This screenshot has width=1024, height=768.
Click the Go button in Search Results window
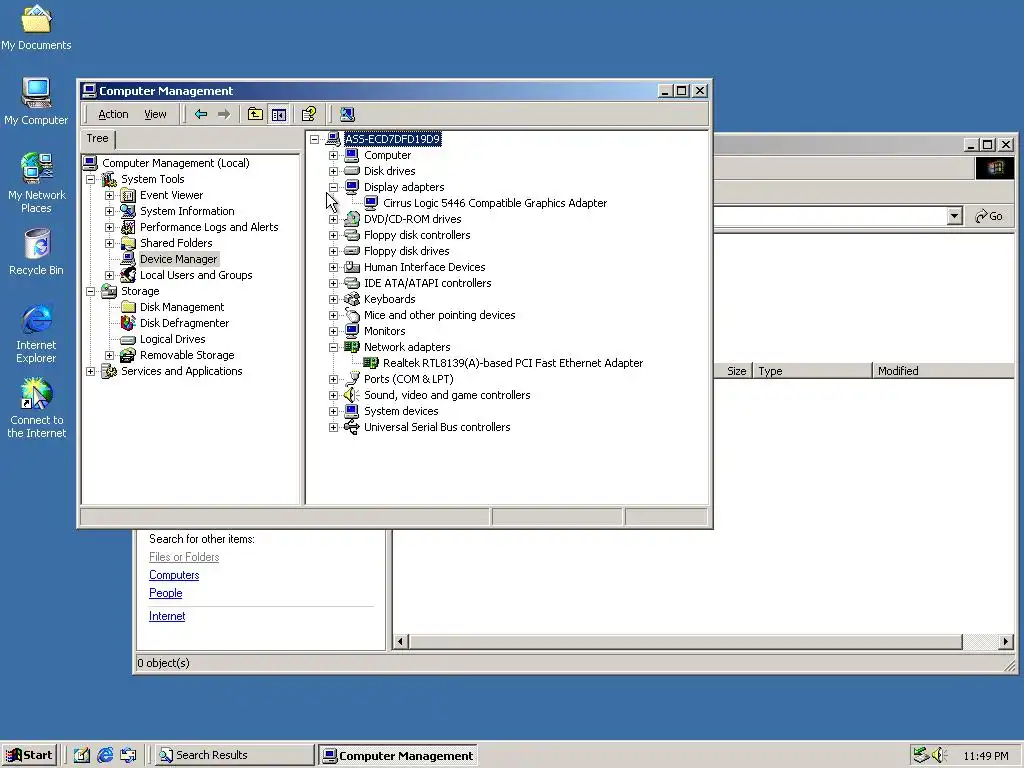click(989, 216)
